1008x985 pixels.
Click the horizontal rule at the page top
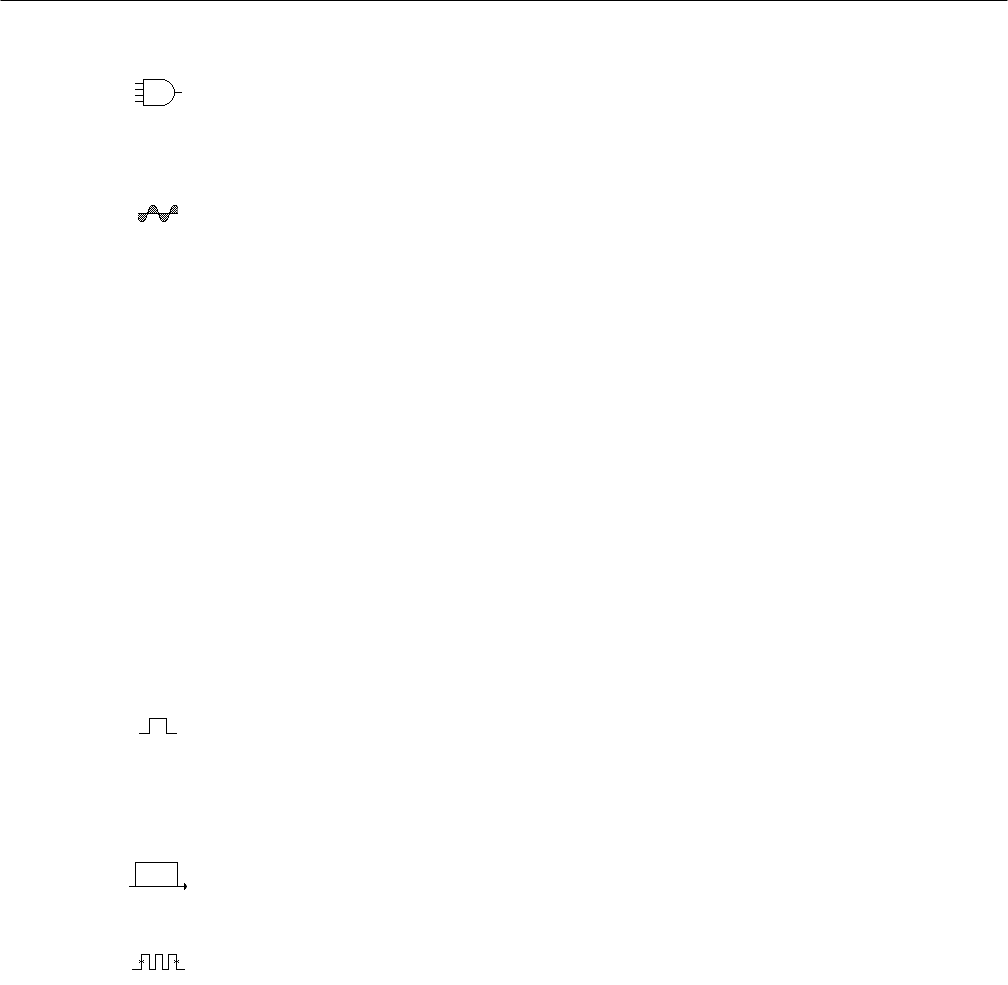click(x=504, y=1)
